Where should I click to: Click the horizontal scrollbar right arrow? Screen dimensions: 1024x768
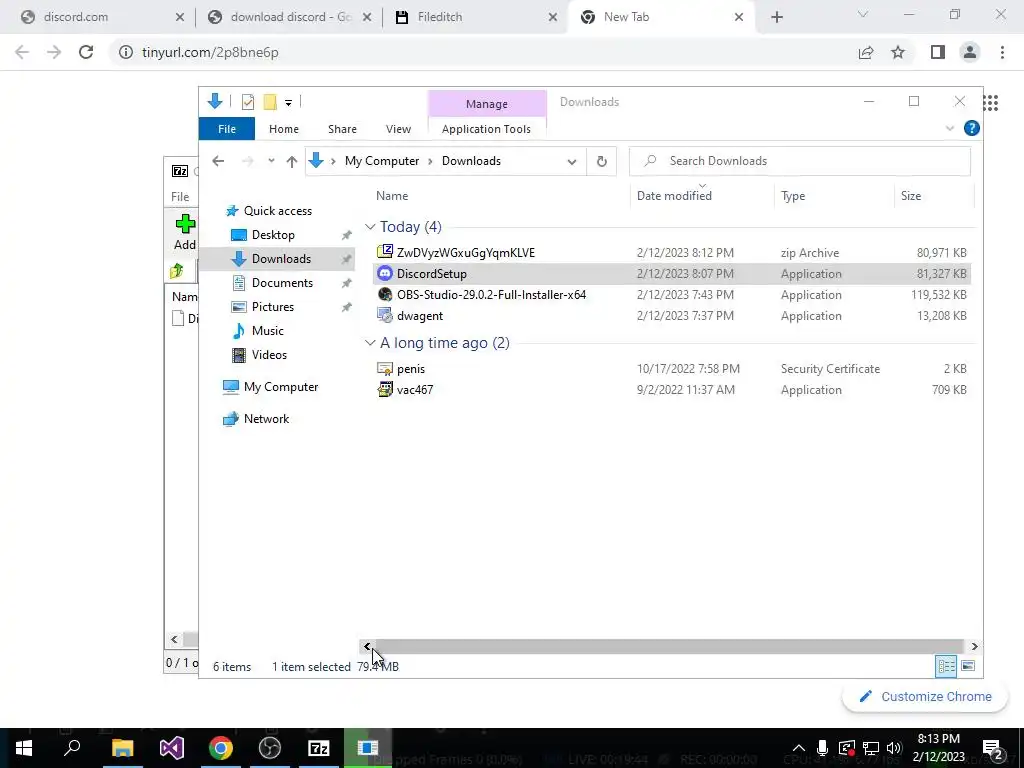(x=974, y=647)
